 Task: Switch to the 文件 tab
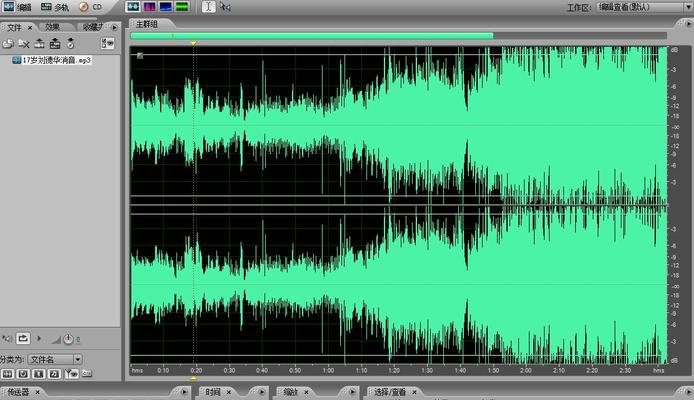(x=14, y=27)
